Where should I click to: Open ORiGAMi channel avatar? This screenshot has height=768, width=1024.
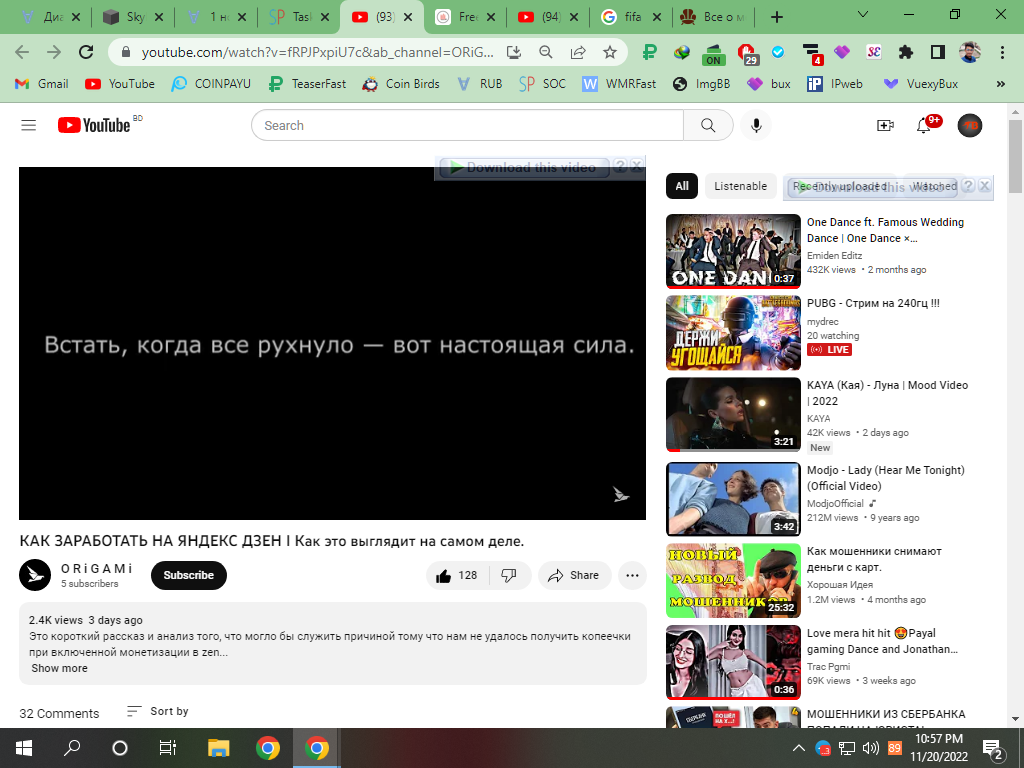pos(35,575)
